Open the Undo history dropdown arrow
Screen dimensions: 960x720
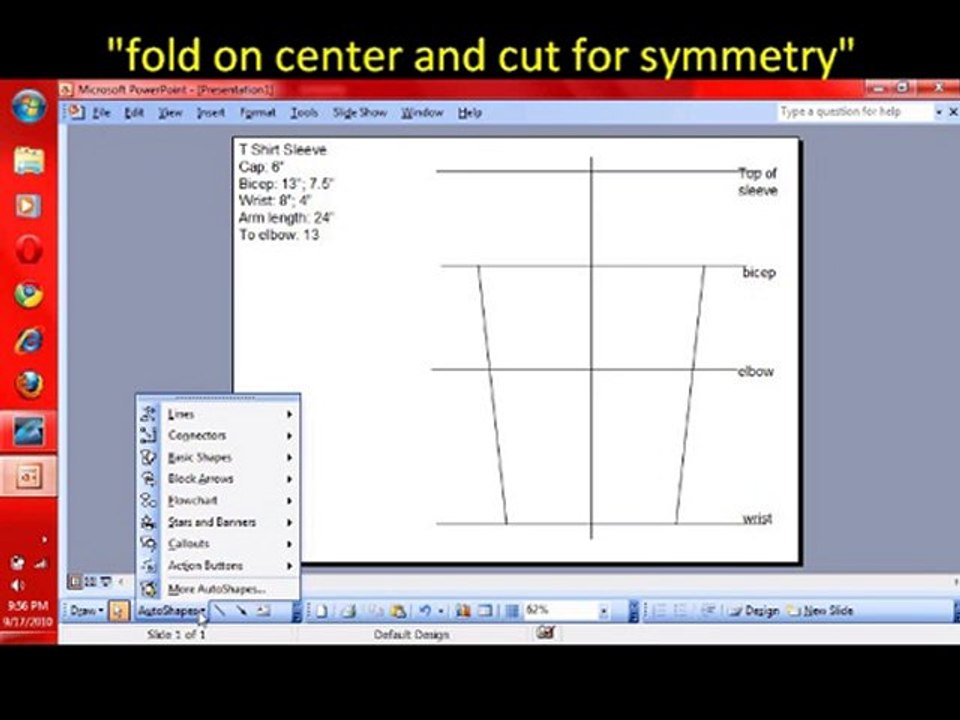coord(440,610)
